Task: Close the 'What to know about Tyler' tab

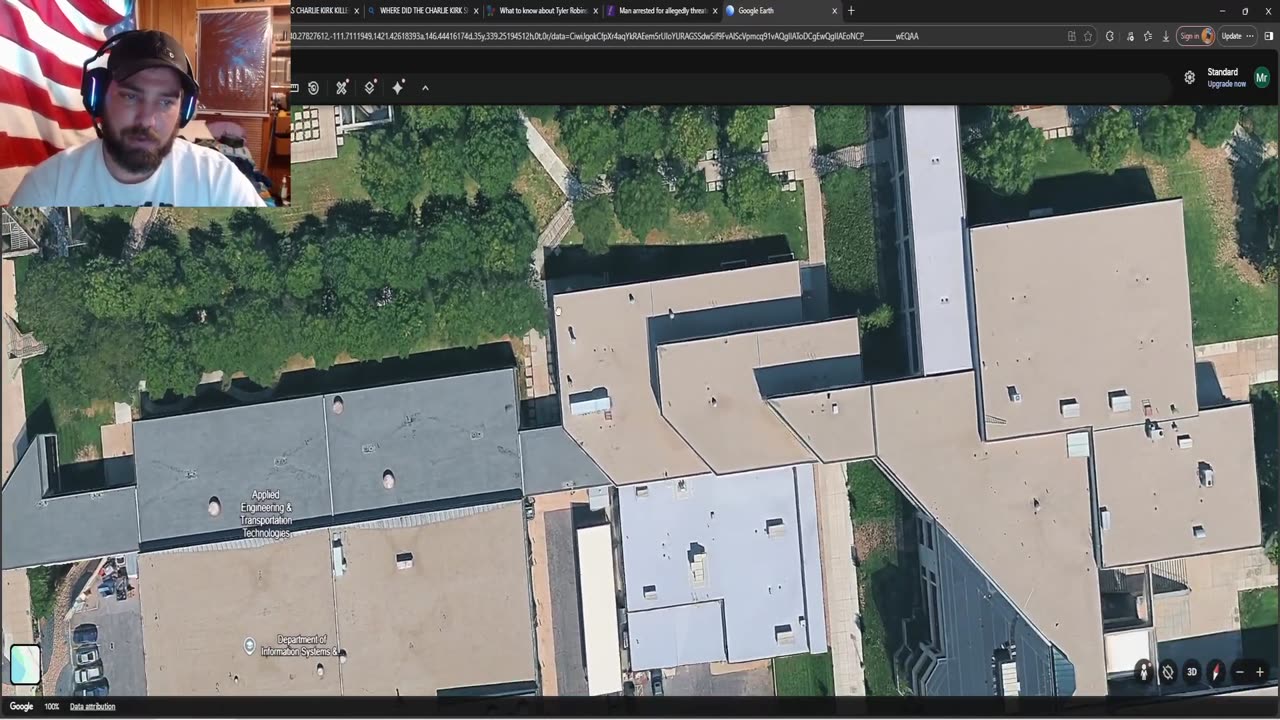Action: click(596, 11)
